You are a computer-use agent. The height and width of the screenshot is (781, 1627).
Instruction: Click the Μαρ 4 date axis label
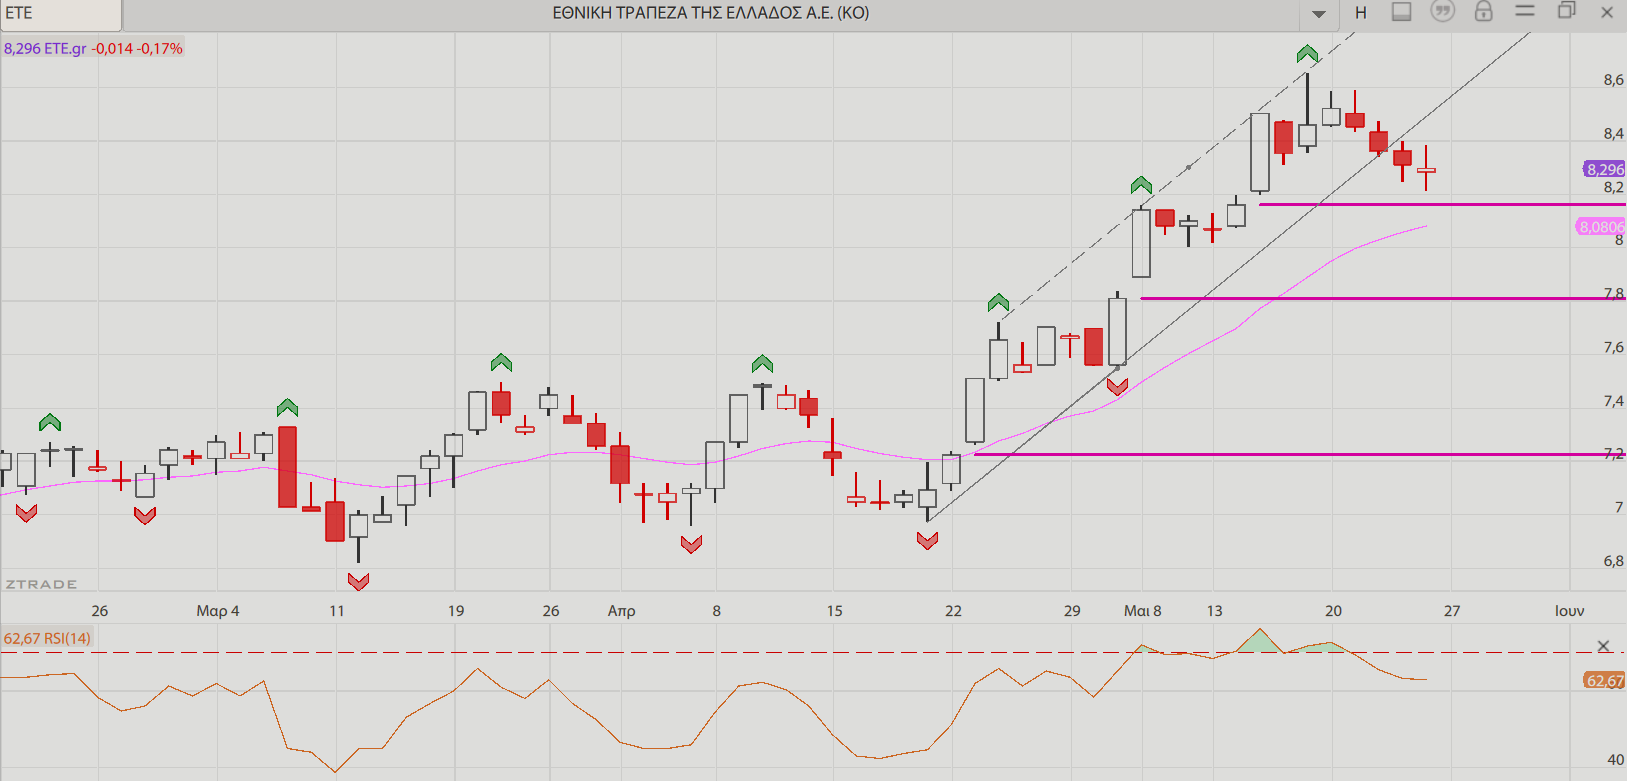217,610
